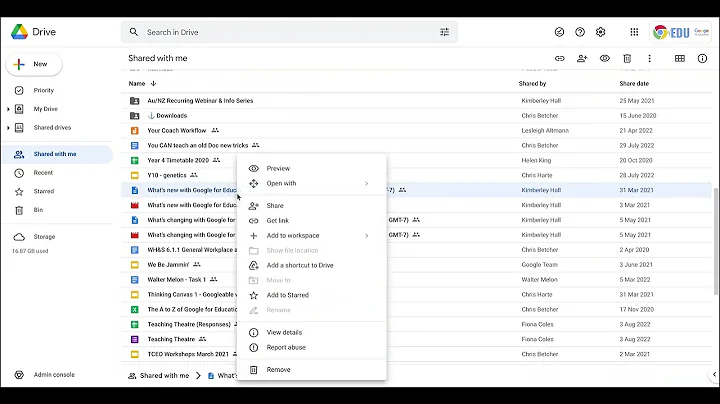The width and height of the screenshot is (720, 404).
Task: Choose Report abuse in context menu
Action: pyautogui.click(x=311, y=348)
